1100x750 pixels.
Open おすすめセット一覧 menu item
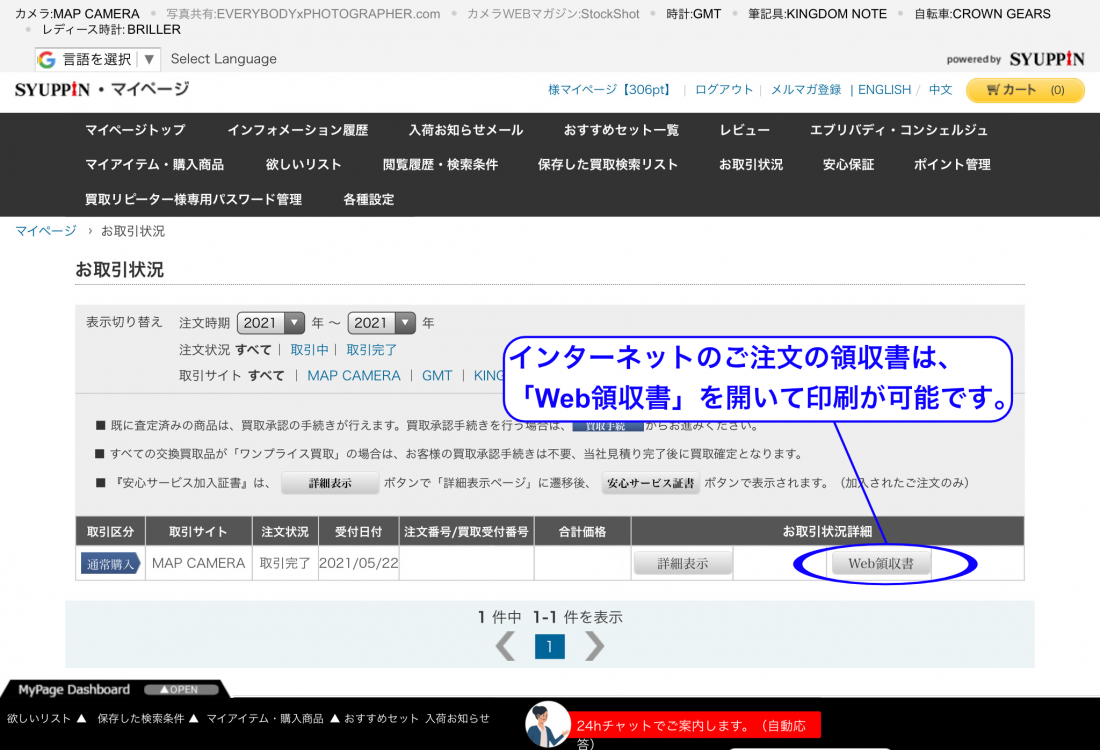622,130
